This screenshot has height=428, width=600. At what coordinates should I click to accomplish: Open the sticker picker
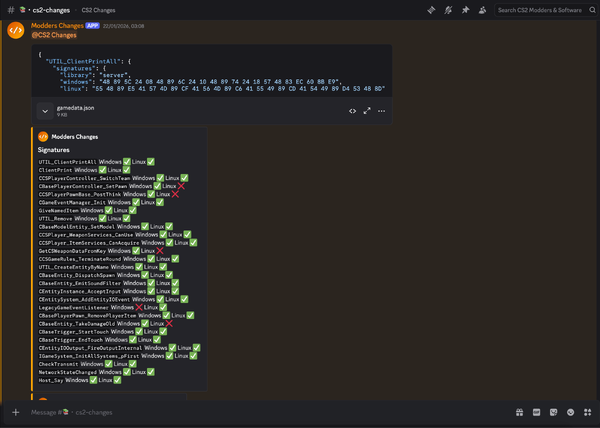[x=553, y=412]
